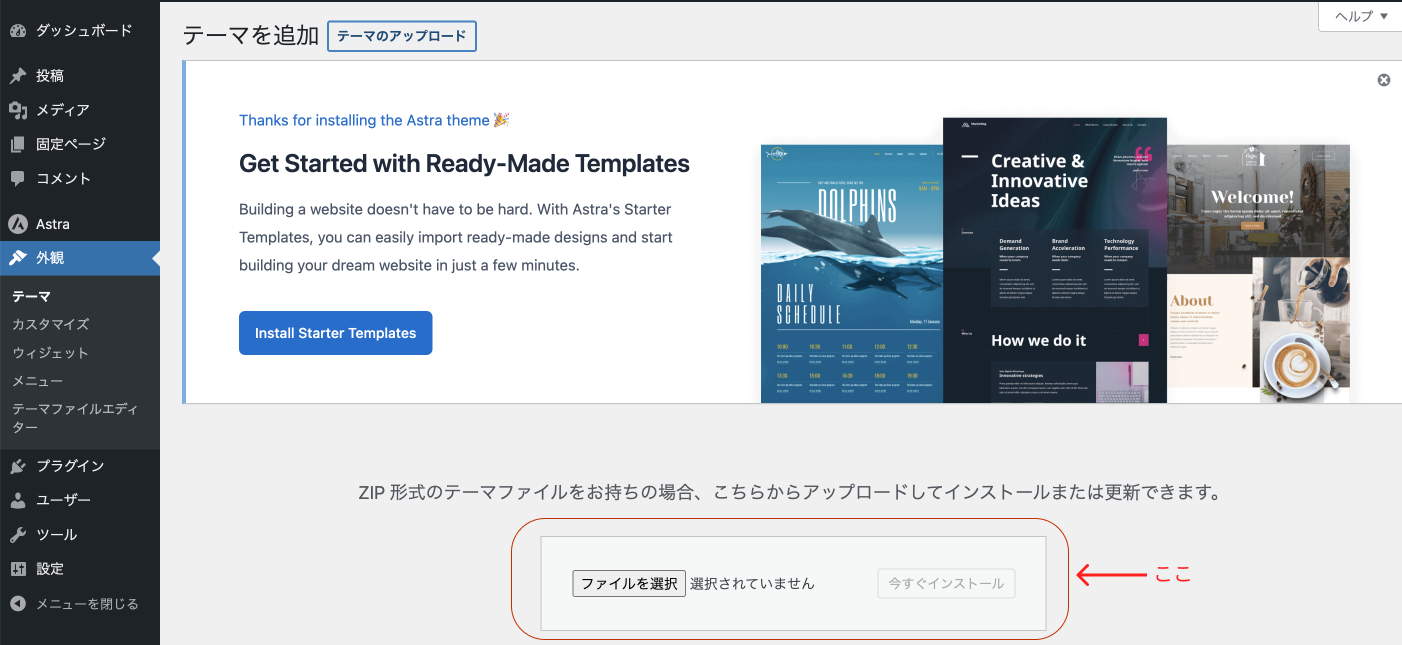Viewport: 1402px width, 645px height.
Task: Click the pushpin icon beside 投稿
Action: (x=17, y=76)
